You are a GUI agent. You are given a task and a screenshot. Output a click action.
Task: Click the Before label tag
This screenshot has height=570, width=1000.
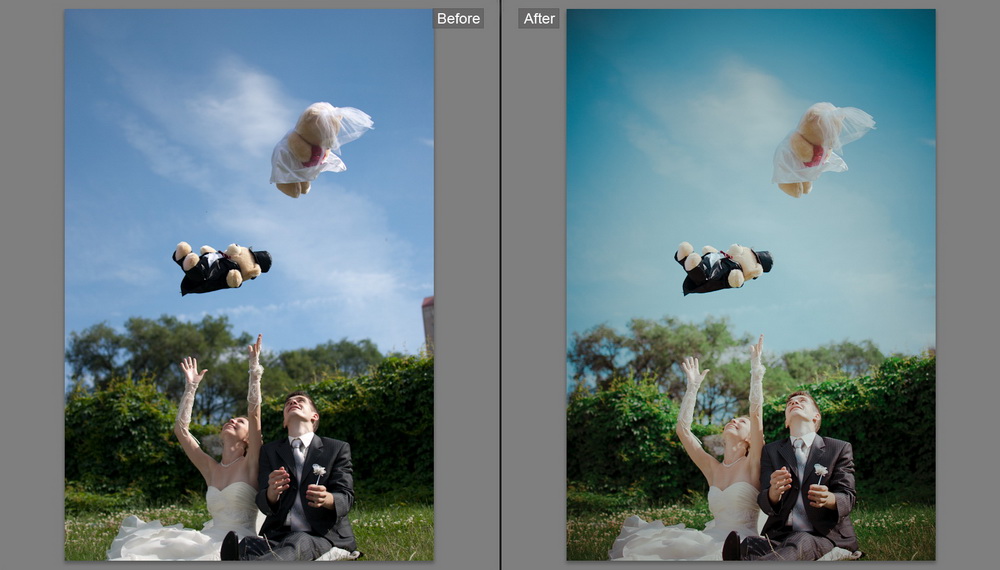click(457, 18)
